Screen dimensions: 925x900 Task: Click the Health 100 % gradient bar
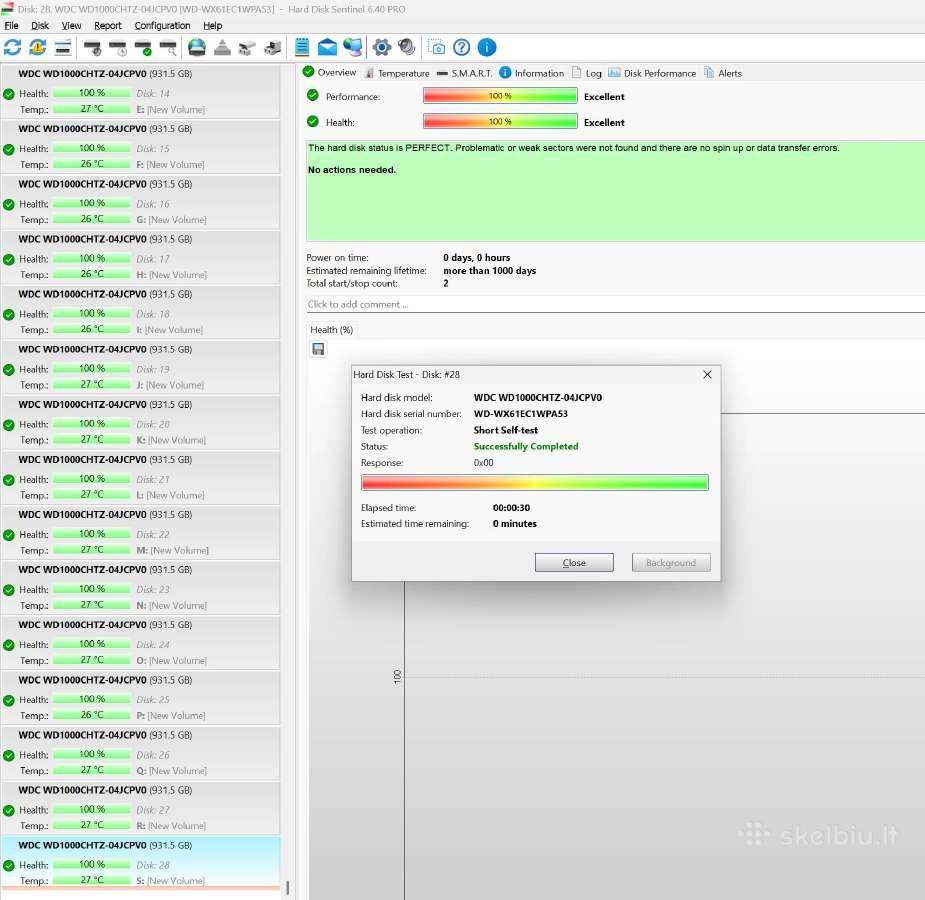point(500,121)
